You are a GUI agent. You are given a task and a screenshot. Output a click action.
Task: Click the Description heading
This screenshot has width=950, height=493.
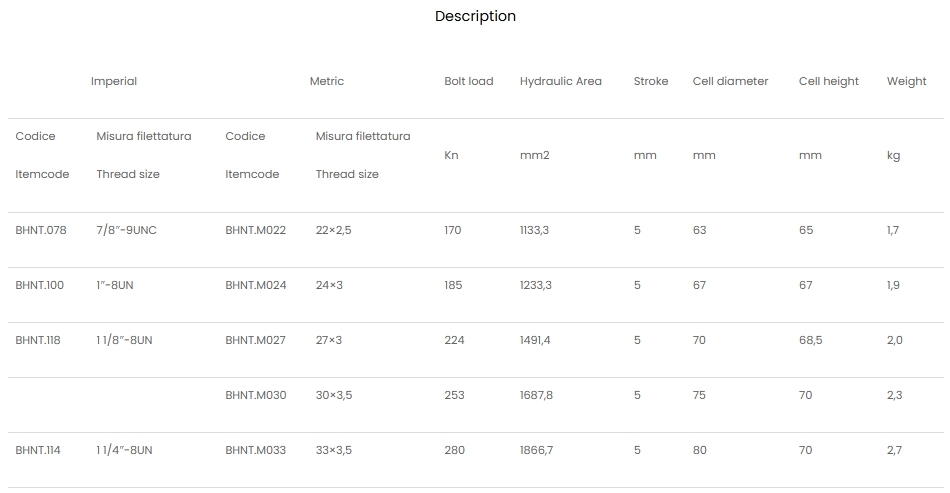(475, 16)
